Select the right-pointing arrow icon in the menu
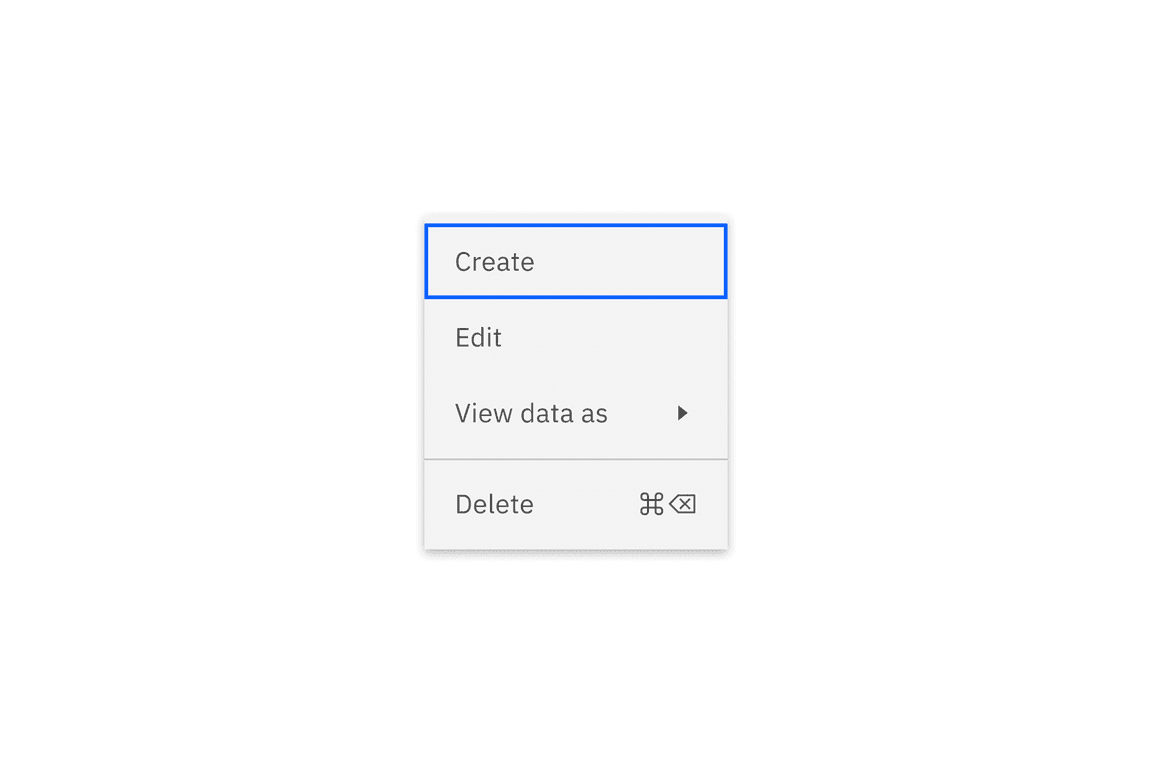 (x=684, y=413)
